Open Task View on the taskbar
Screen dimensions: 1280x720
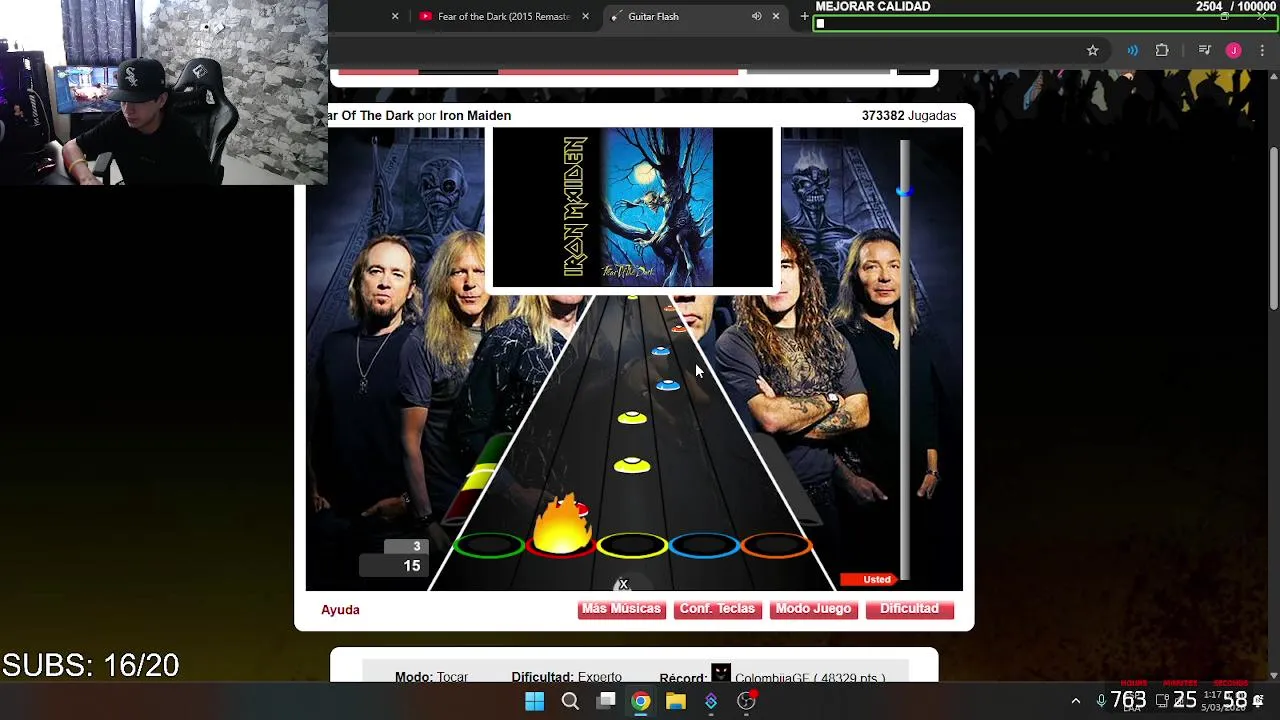click(x=606, y=701)
